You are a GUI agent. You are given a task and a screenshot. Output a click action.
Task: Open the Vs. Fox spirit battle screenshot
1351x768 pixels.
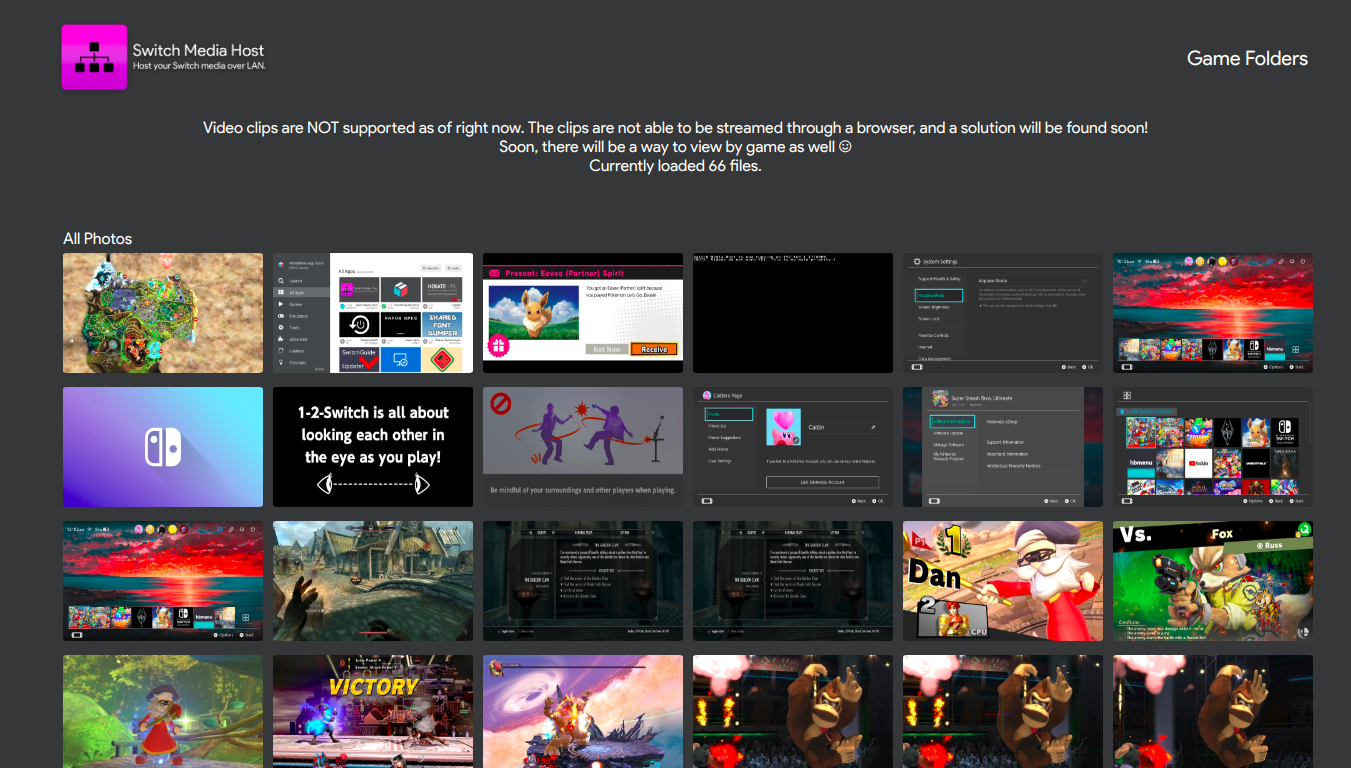click(1213, 581)
